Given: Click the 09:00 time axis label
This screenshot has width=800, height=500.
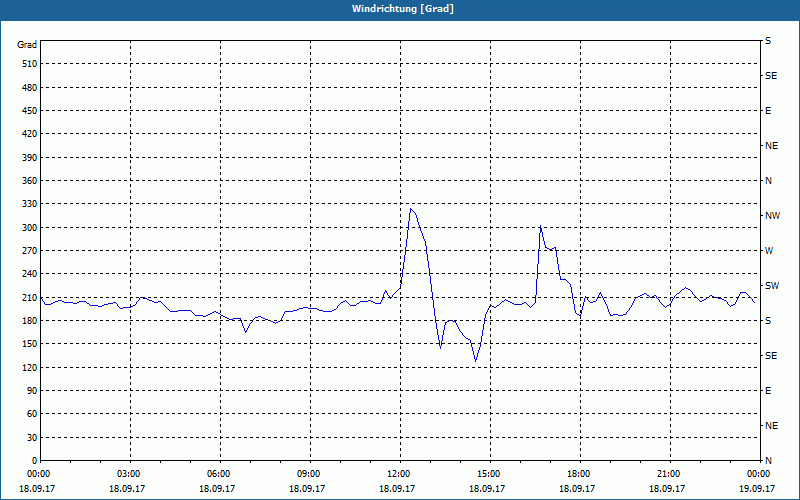Looking at the screenshot, I should 310,474.
